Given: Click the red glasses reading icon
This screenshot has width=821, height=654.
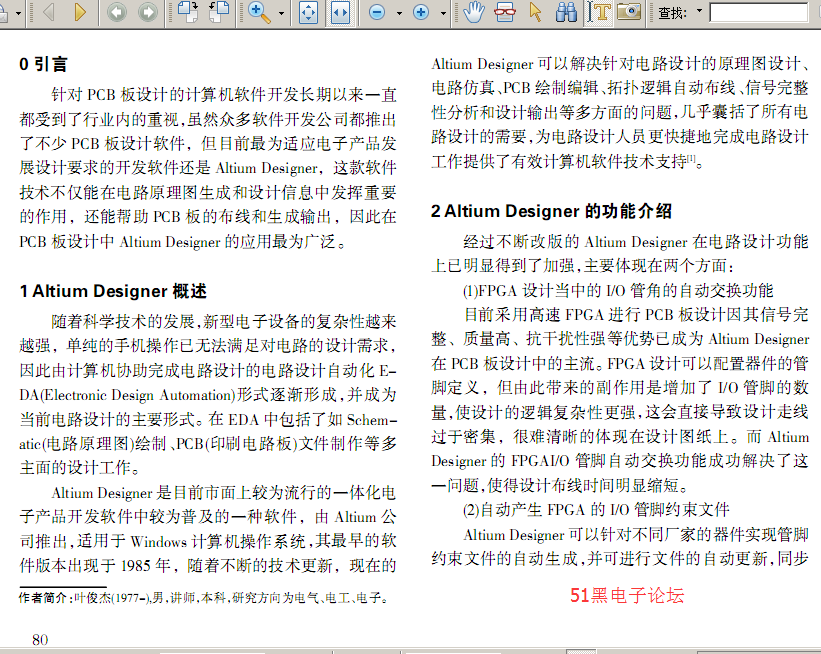Looking at the screenshot, I should tap(505, 12).
